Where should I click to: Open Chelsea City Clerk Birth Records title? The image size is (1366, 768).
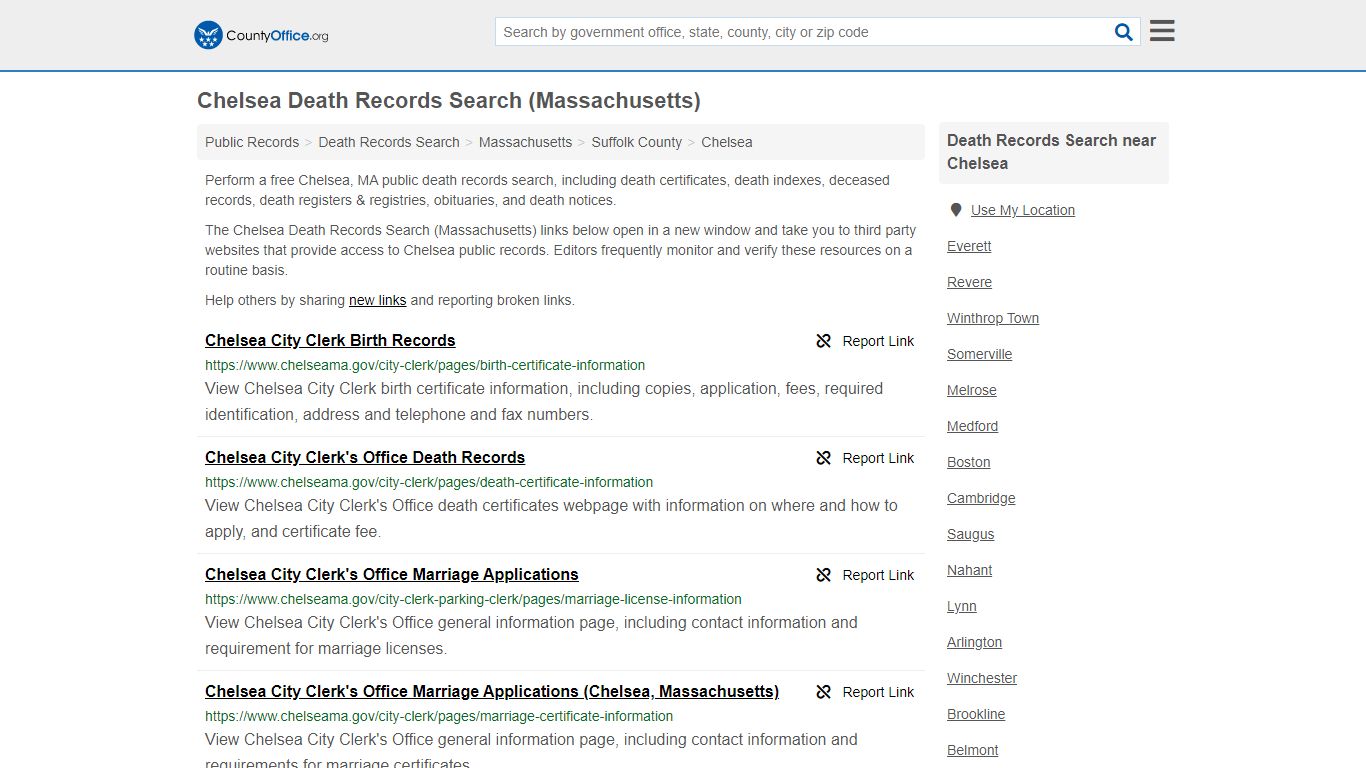330,340
